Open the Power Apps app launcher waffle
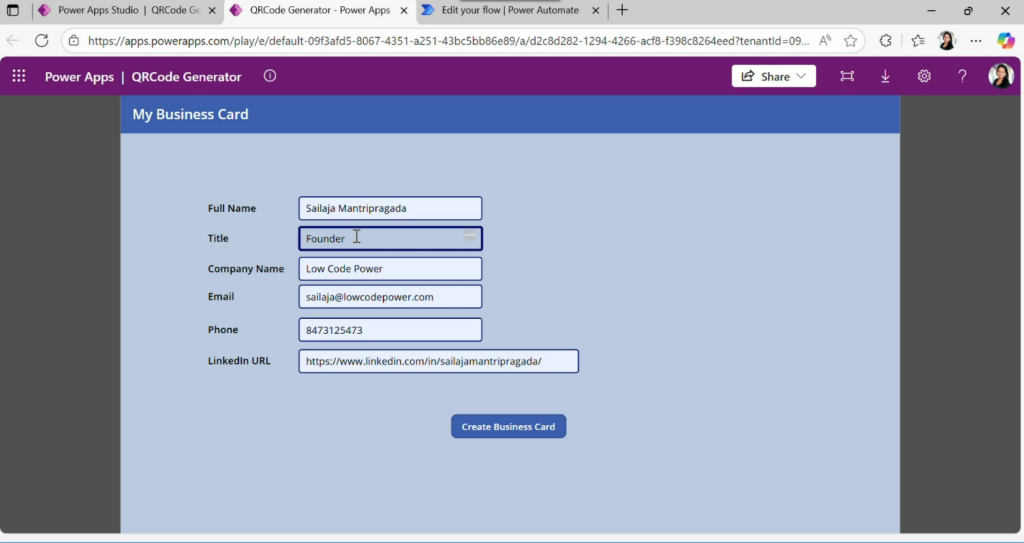Viewport: 1024px width, 543px height. [19, 76]
